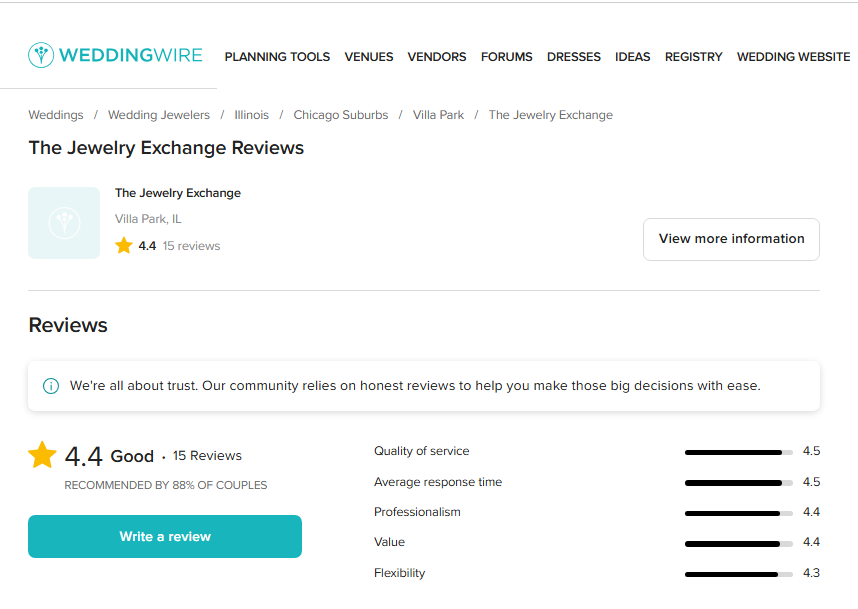The height and width of the screenshot is (609, 858).
Task: Click the Flexibility rating bar
Action: tap(739, 575)
